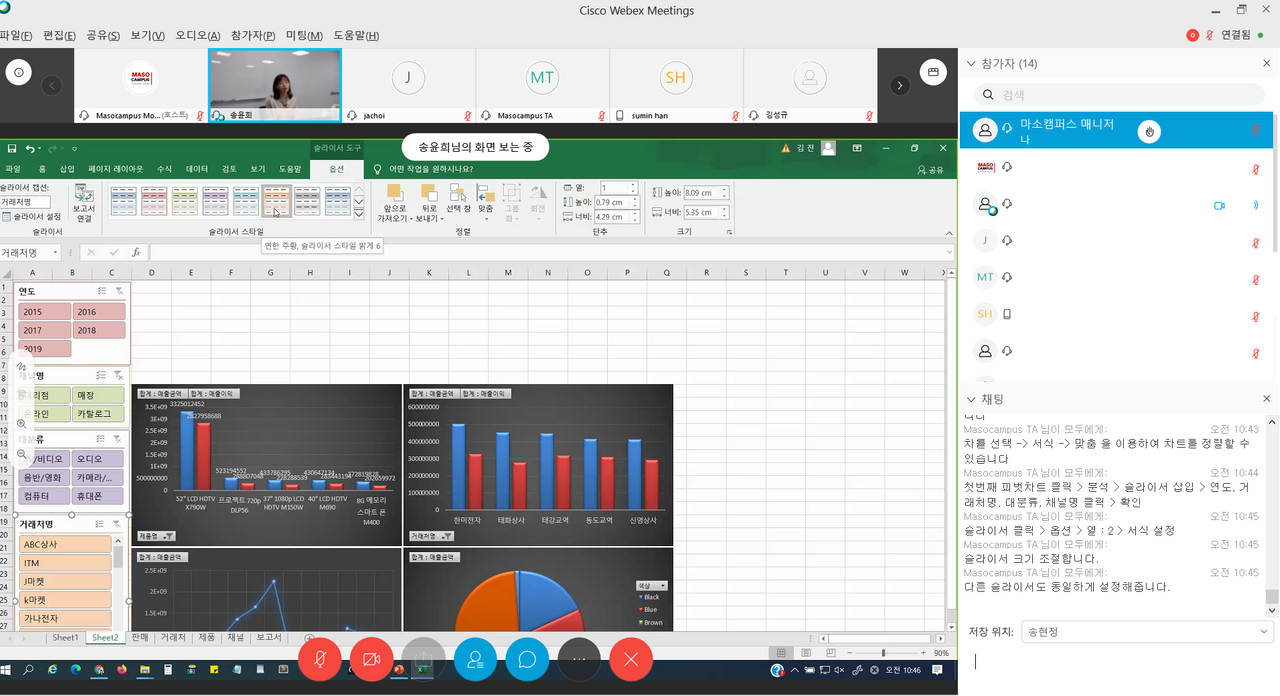Collapse the 채팅 panel chevron
1280x696 pixels.
[970, 399]
